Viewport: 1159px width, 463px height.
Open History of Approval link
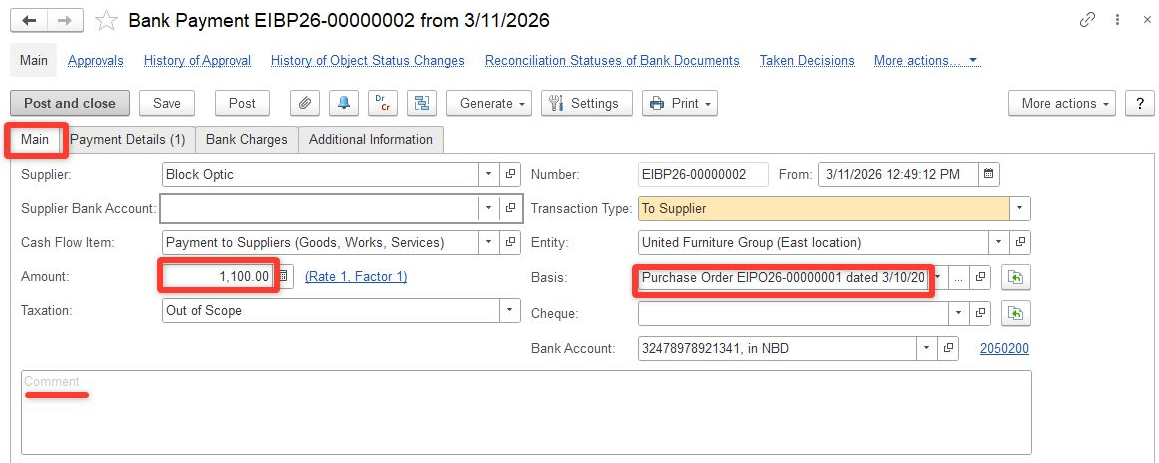[197, 61]
